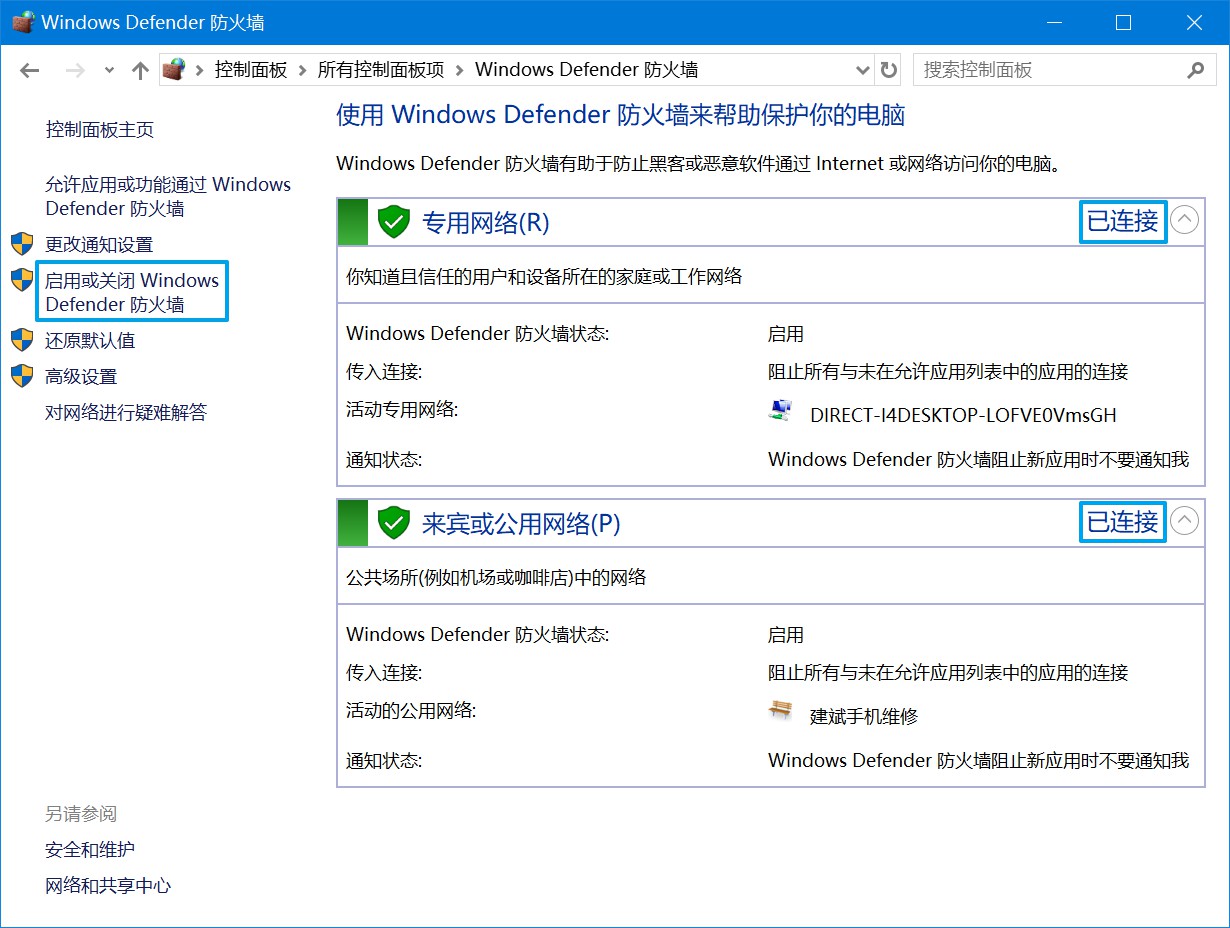Screen dimensions: 1230x928
Task: Open 允许应用或功能通过 Windows Defender 防火墙
Action: coord(168,197)
